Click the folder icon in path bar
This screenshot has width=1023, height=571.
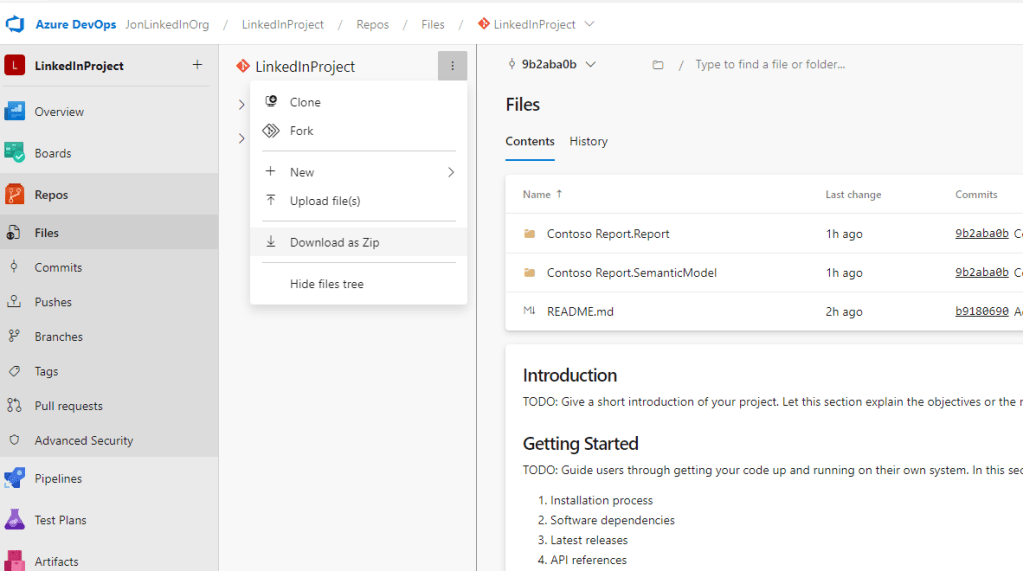point(658,65)
